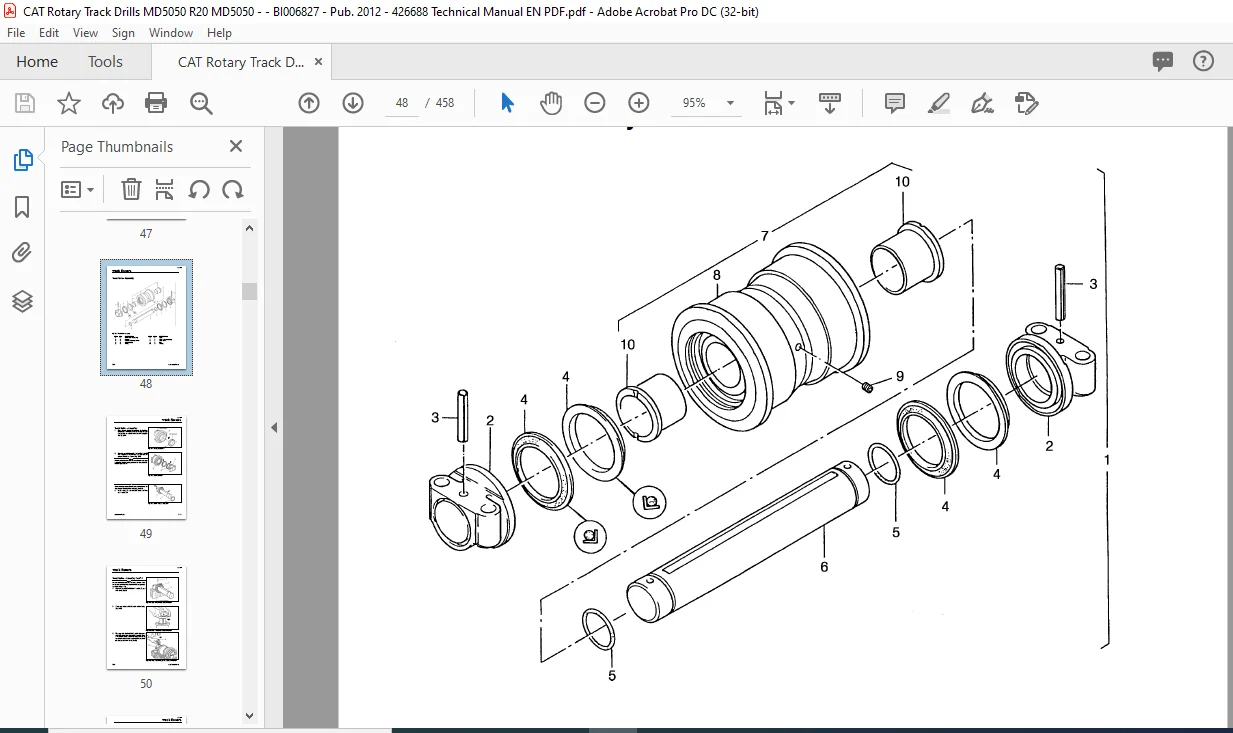Open the comments chat bubble icon
The width and height of the screenshot is (1233, 733).
click(x=1162, y=61)
